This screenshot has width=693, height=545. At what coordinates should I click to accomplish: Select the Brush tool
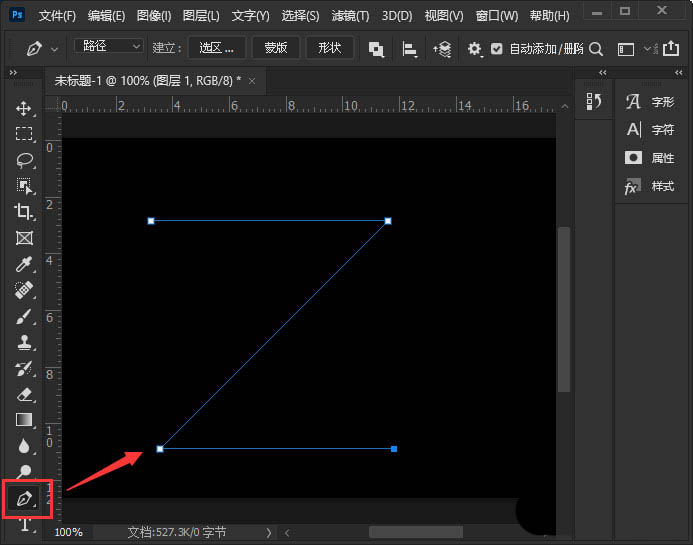pos(24,316)
